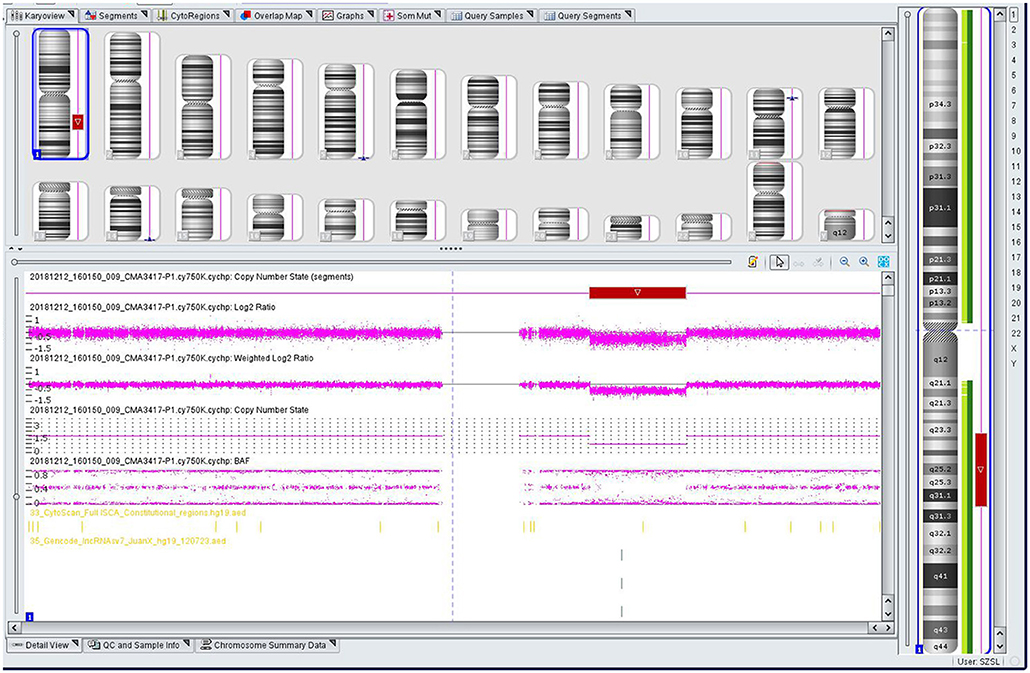The width and height of the screenshot is (1030, 673).
Task: Switch to the Graphs tab
Action: pos(348,15)
